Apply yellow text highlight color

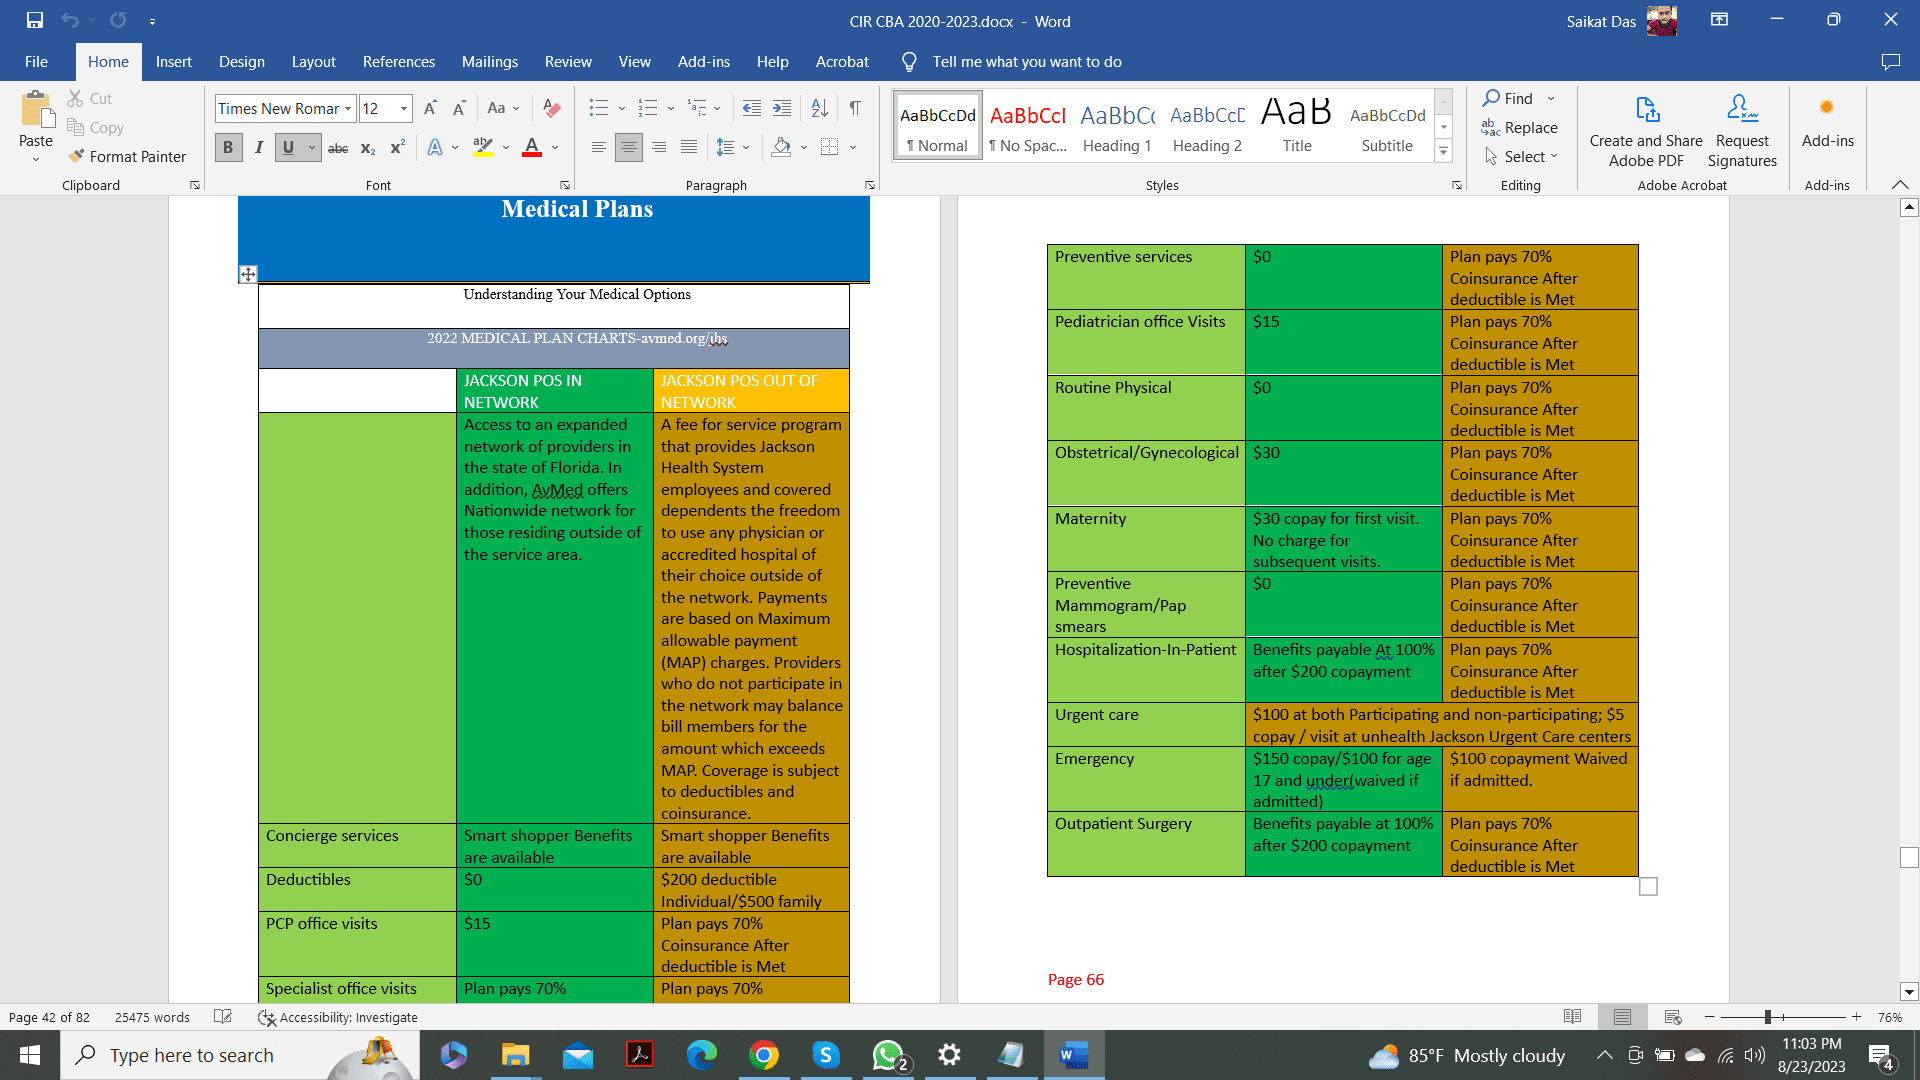tap(483, 148)
